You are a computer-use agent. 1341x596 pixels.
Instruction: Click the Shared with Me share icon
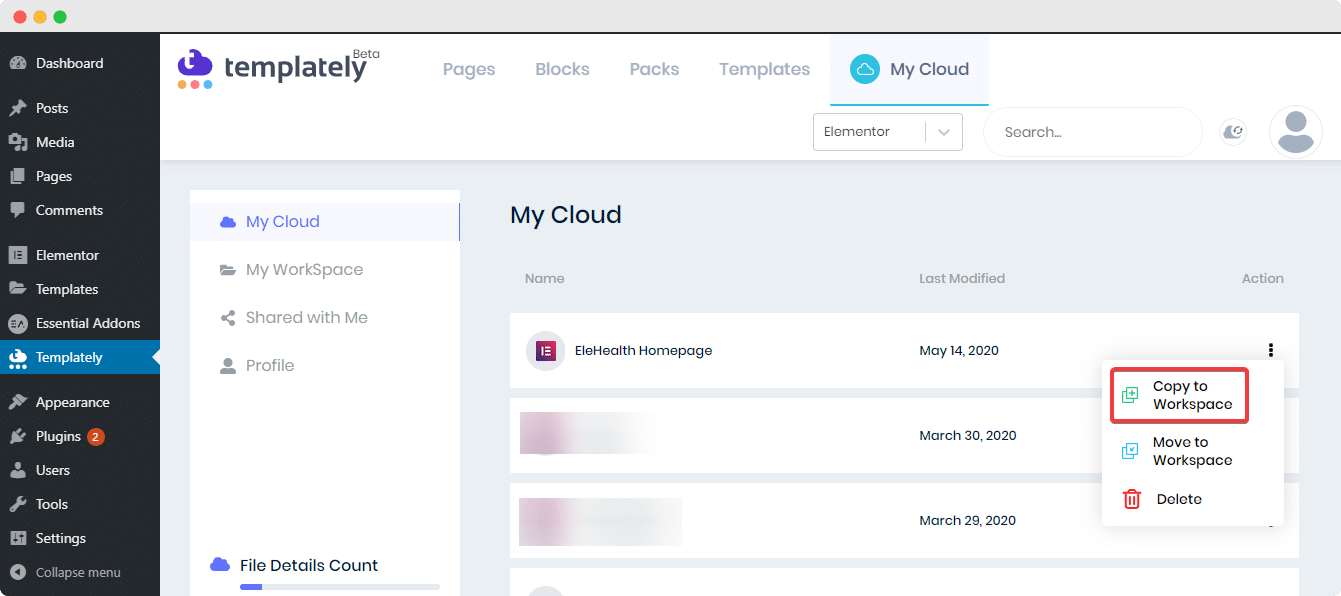228,318
